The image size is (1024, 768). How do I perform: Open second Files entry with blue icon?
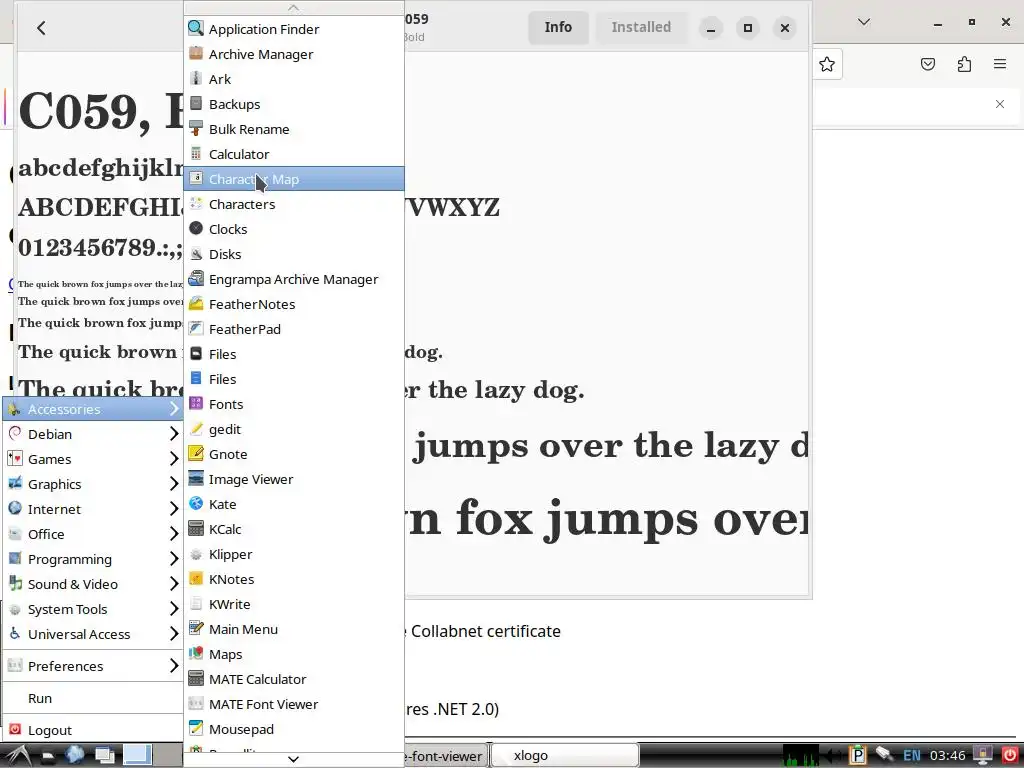click(294, 379)
